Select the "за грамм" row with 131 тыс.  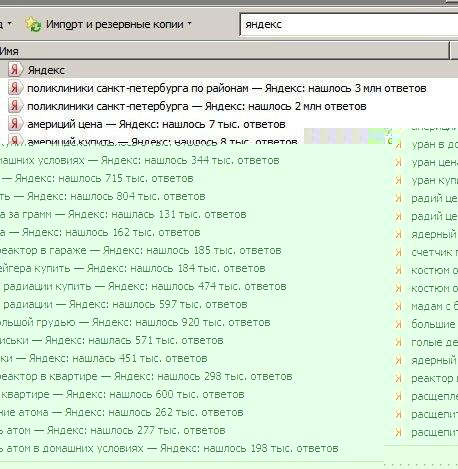tap(123, 214)
